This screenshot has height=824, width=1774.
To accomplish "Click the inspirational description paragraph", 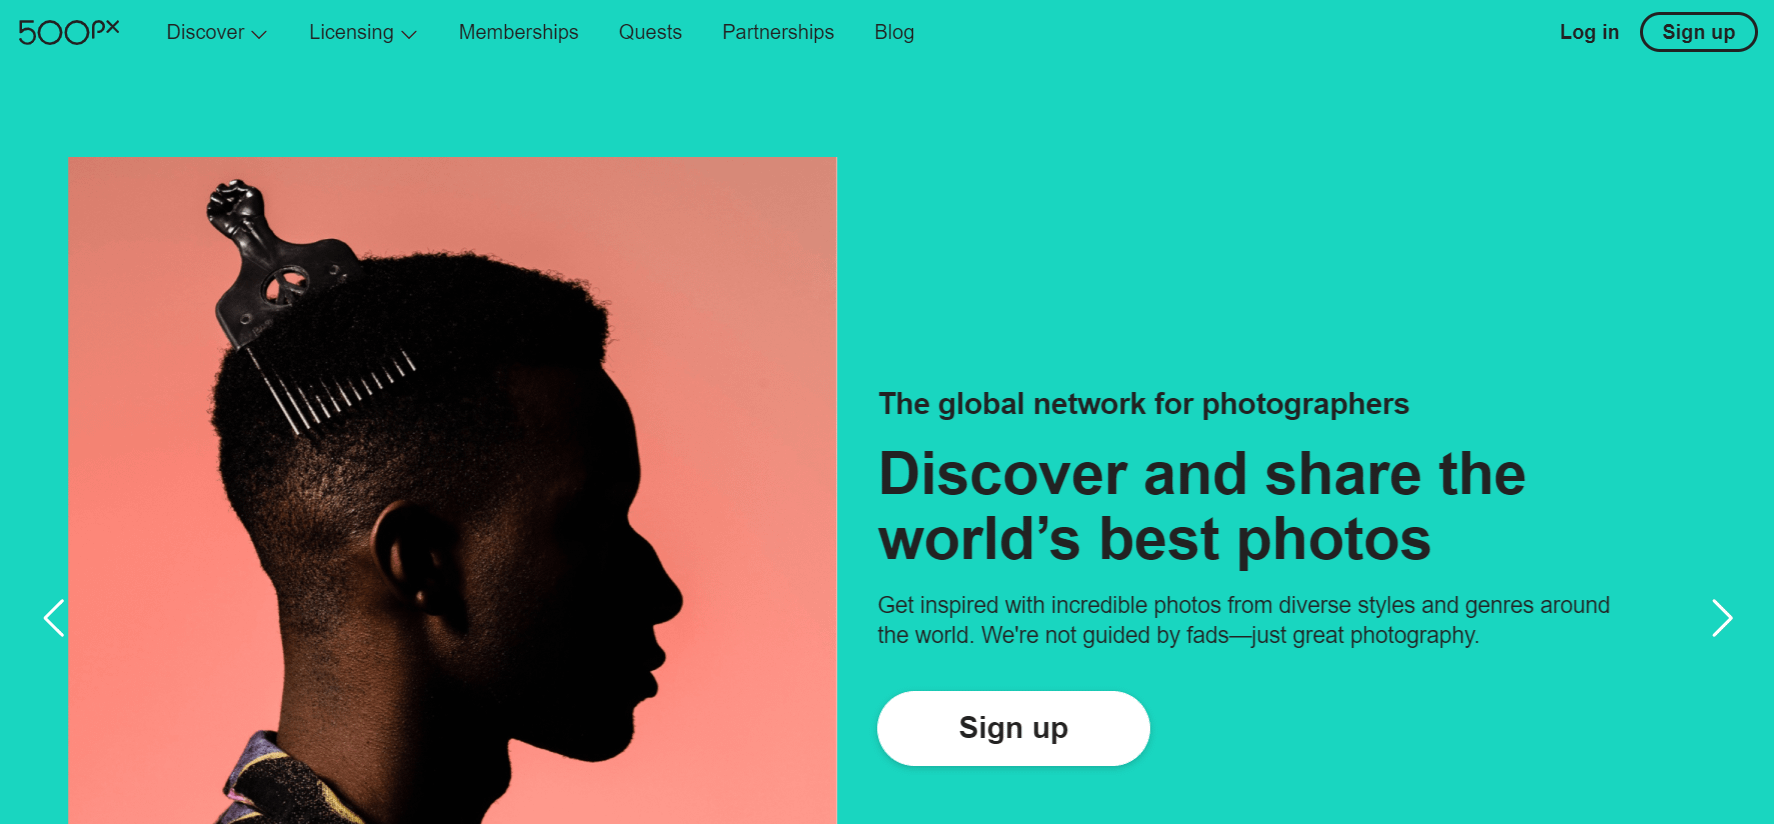I will 1242,620.
